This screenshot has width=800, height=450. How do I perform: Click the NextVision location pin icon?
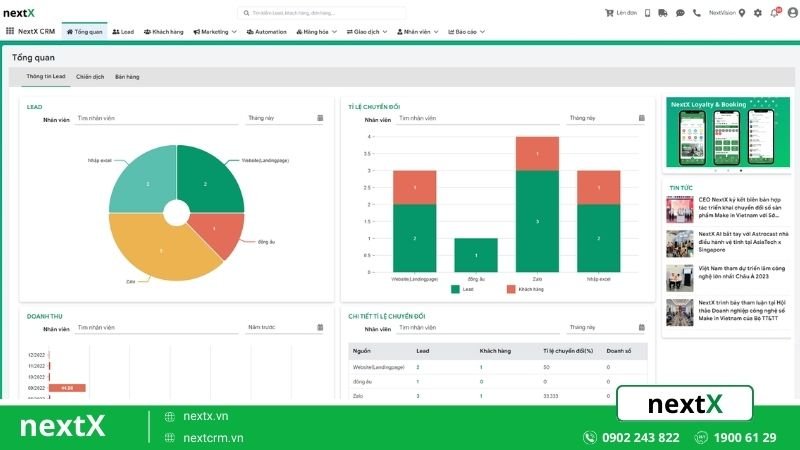(x=742, y=13)
